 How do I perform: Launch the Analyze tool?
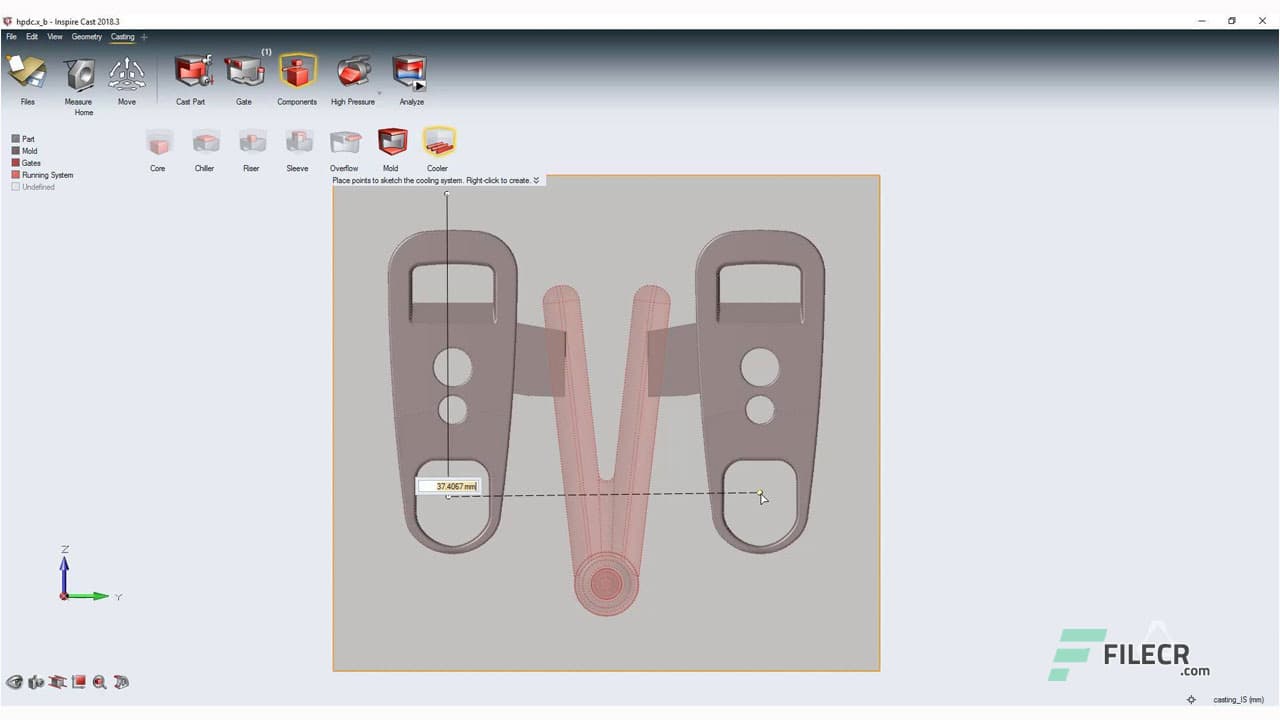click(410, 73)
